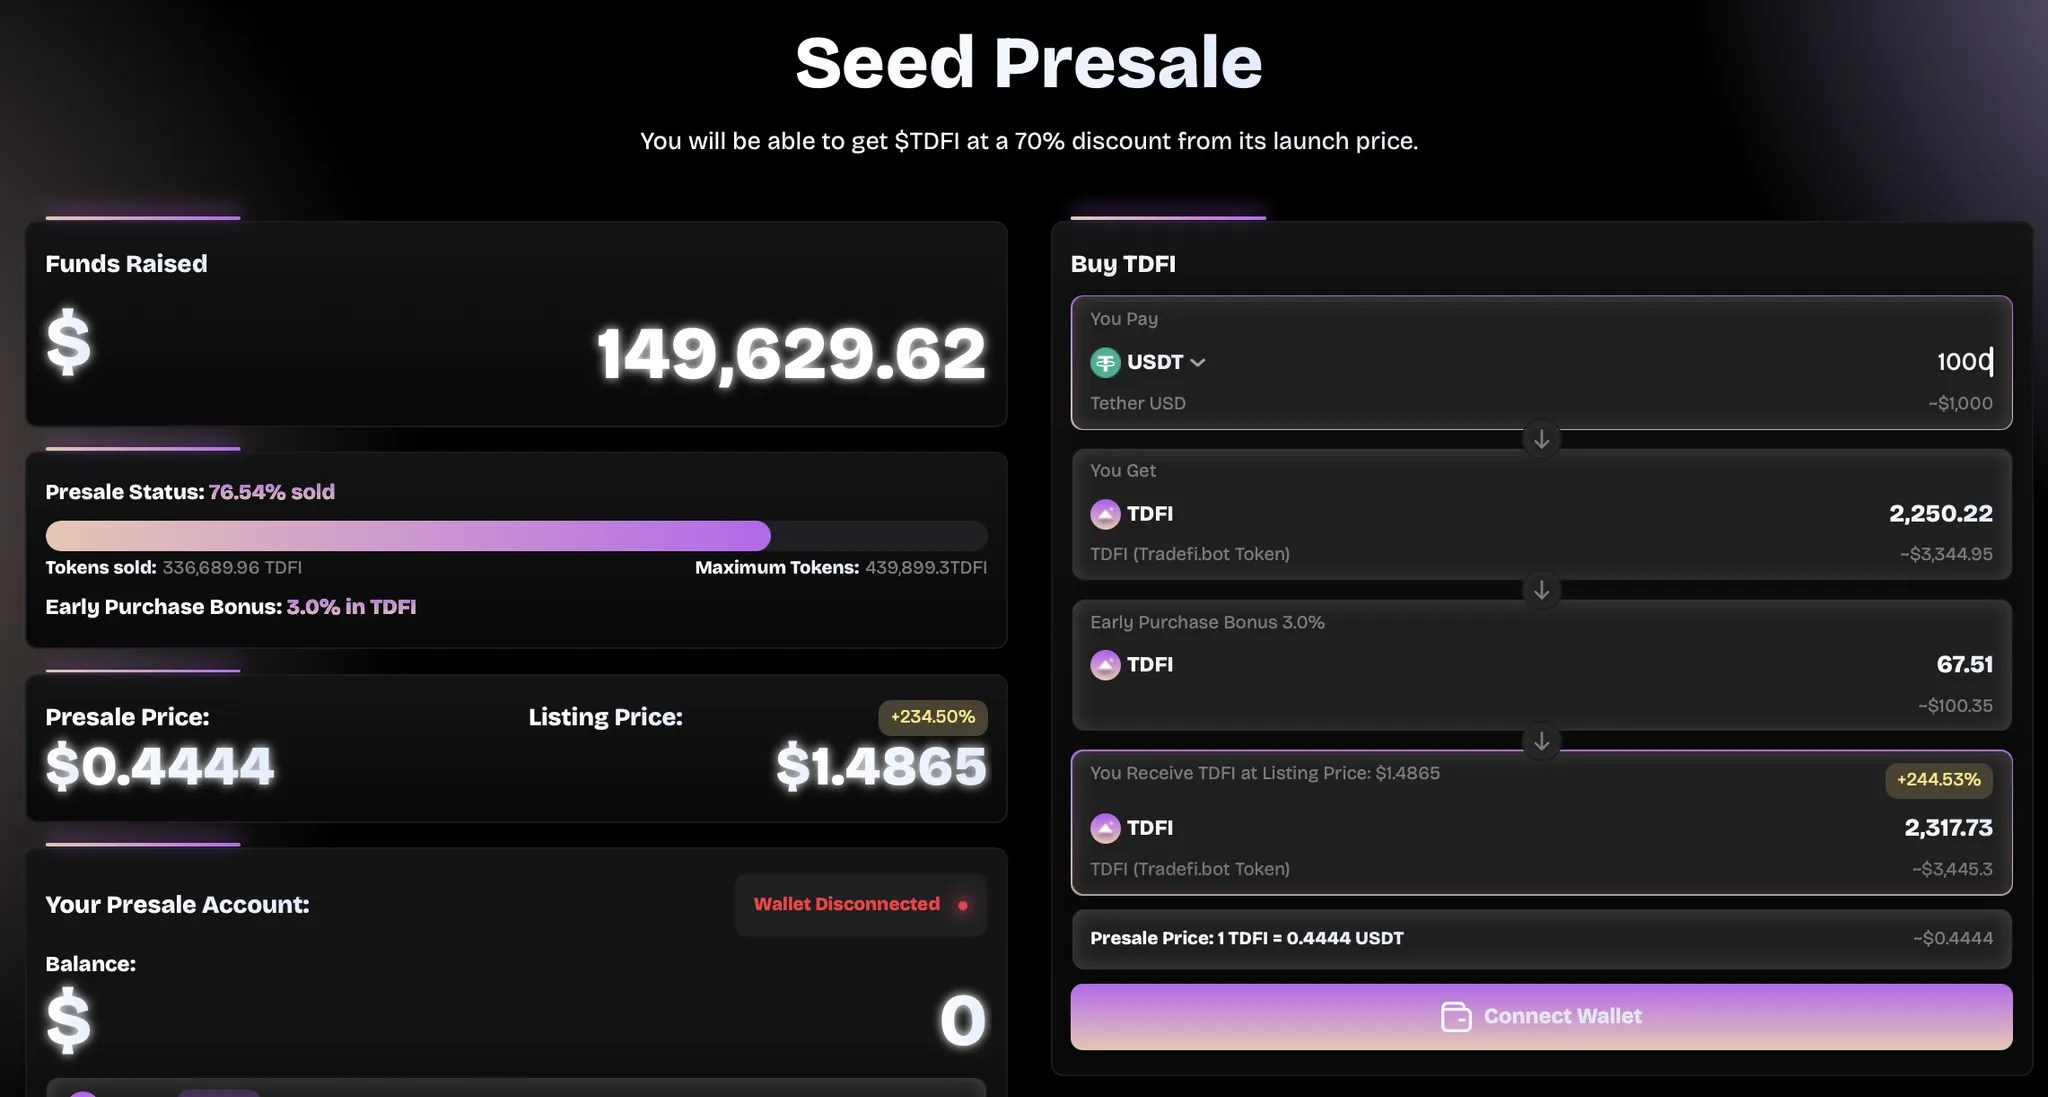Click the Connect Wallet button
The height and width of the screenshot is (1097, 2048).
(x=1541, y=1016)
